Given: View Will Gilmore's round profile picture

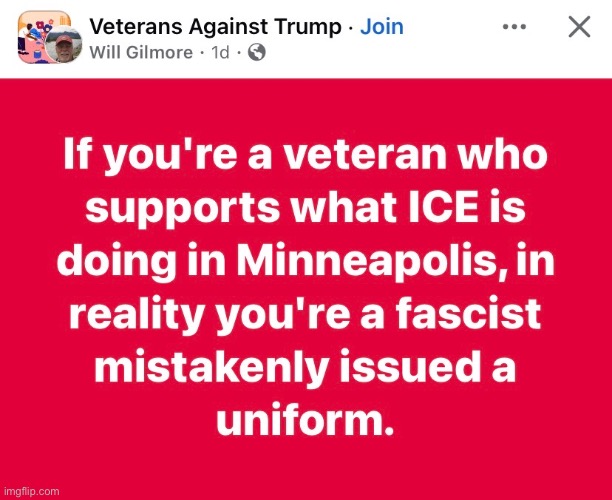Looking at the screenshot, I should pyautogui.click(x=64, y=46).
